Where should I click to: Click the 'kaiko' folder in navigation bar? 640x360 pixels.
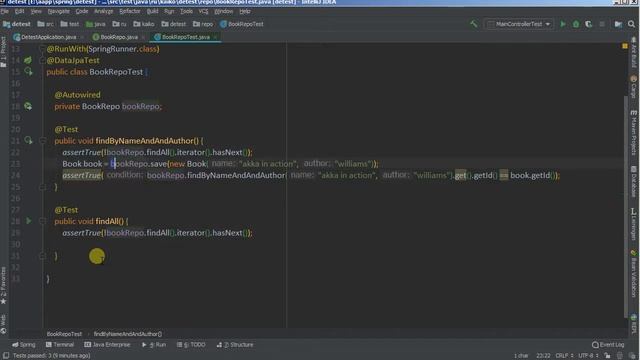(144, 24)
